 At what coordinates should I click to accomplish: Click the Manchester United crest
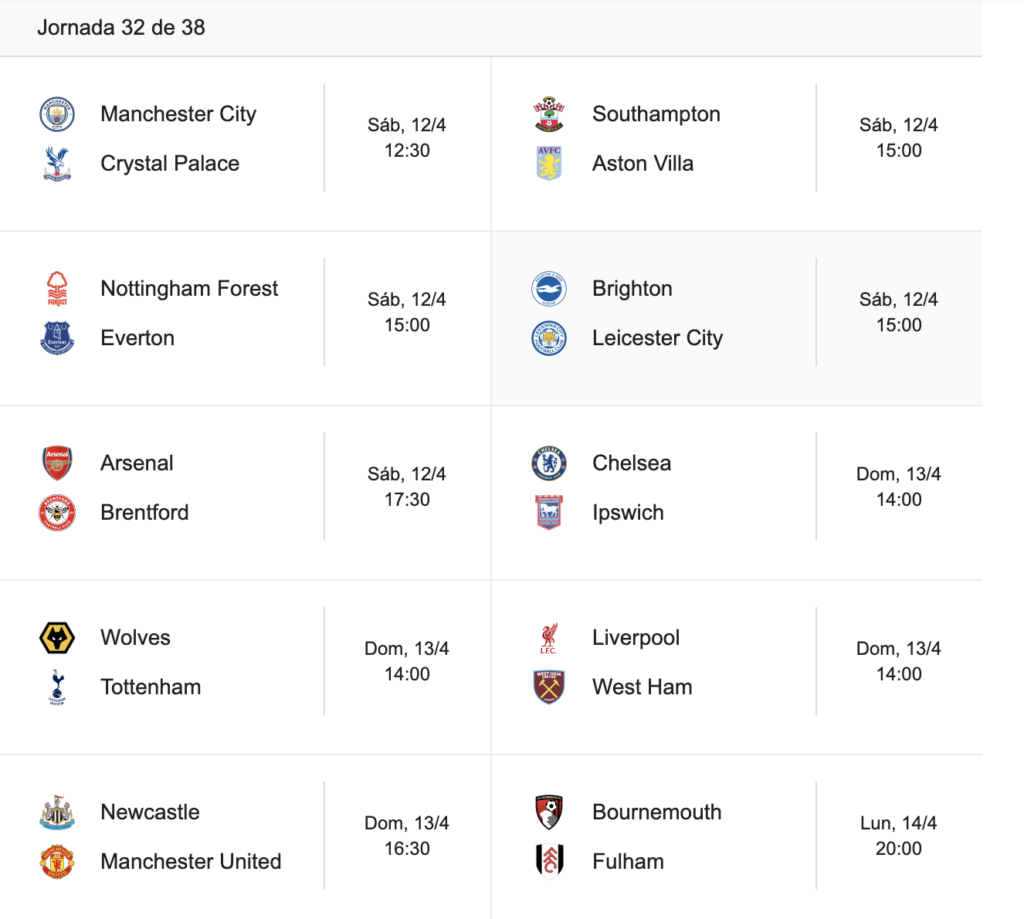click(57, 862)
